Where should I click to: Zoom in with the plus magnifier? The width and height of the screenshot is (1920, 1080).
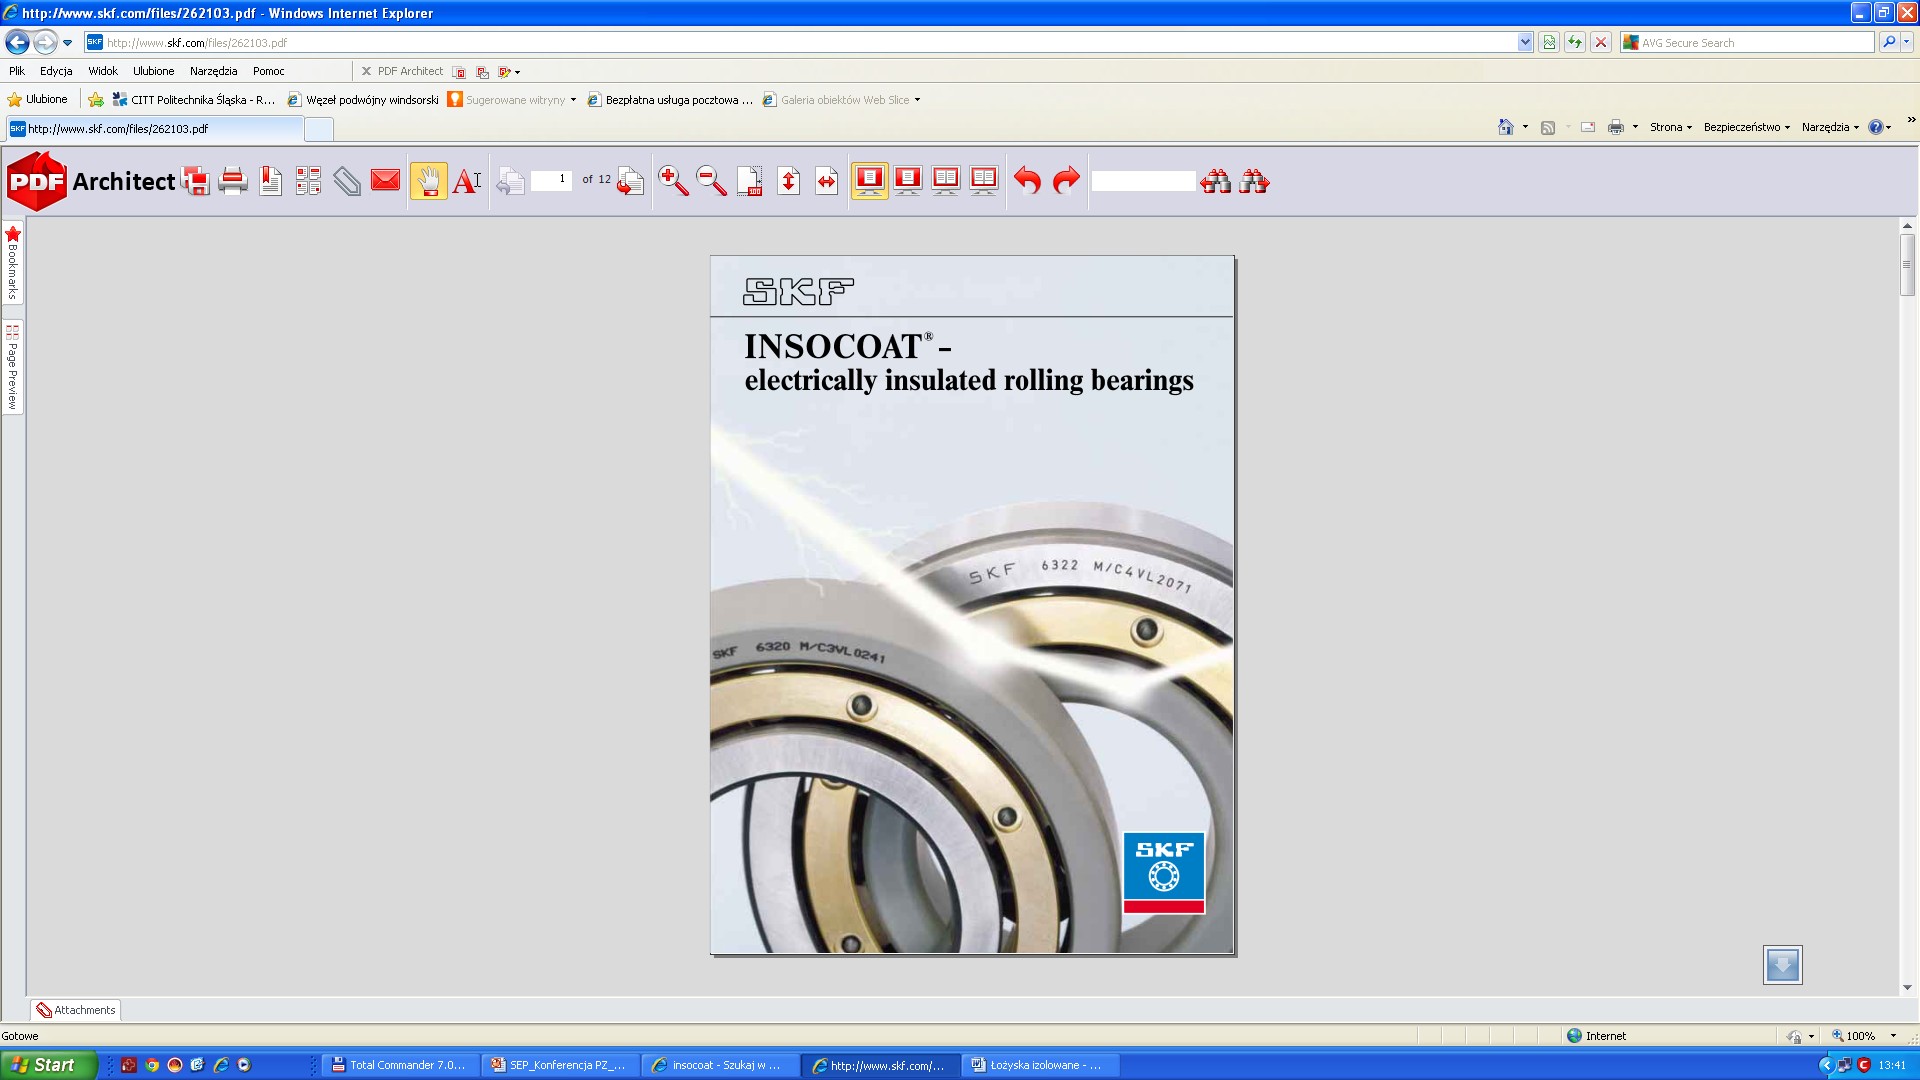tap(673, 181)
